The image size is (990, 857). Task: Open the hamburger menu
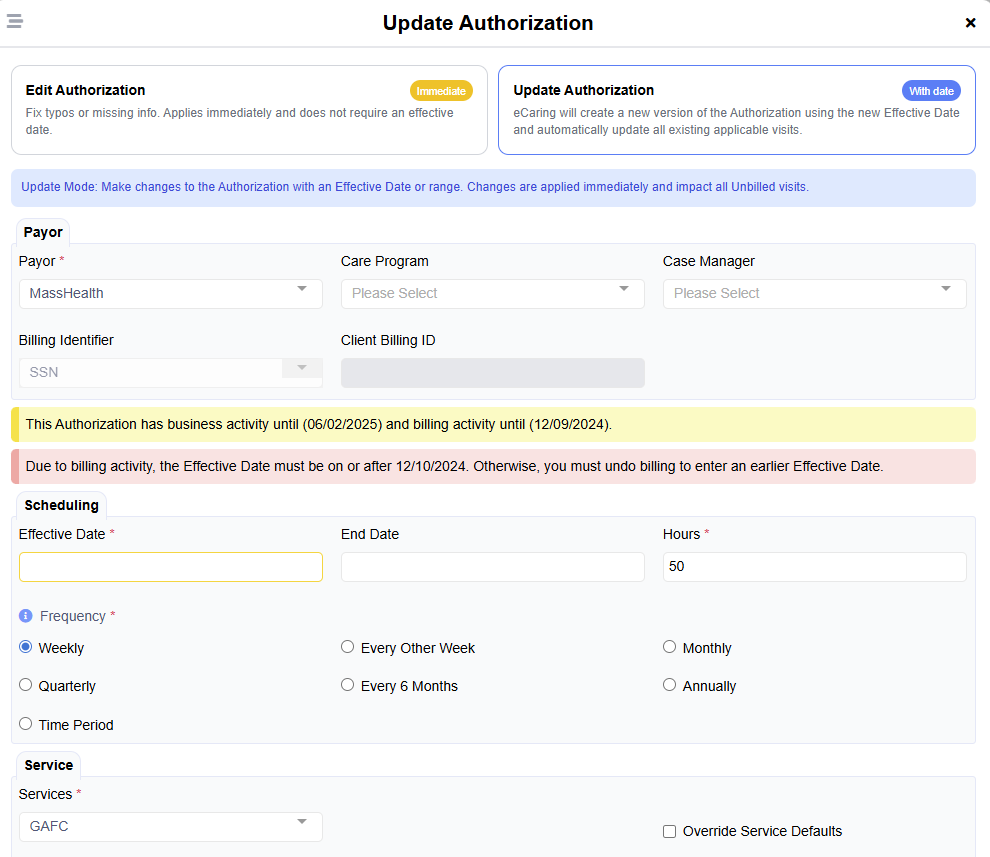(14, 20)
